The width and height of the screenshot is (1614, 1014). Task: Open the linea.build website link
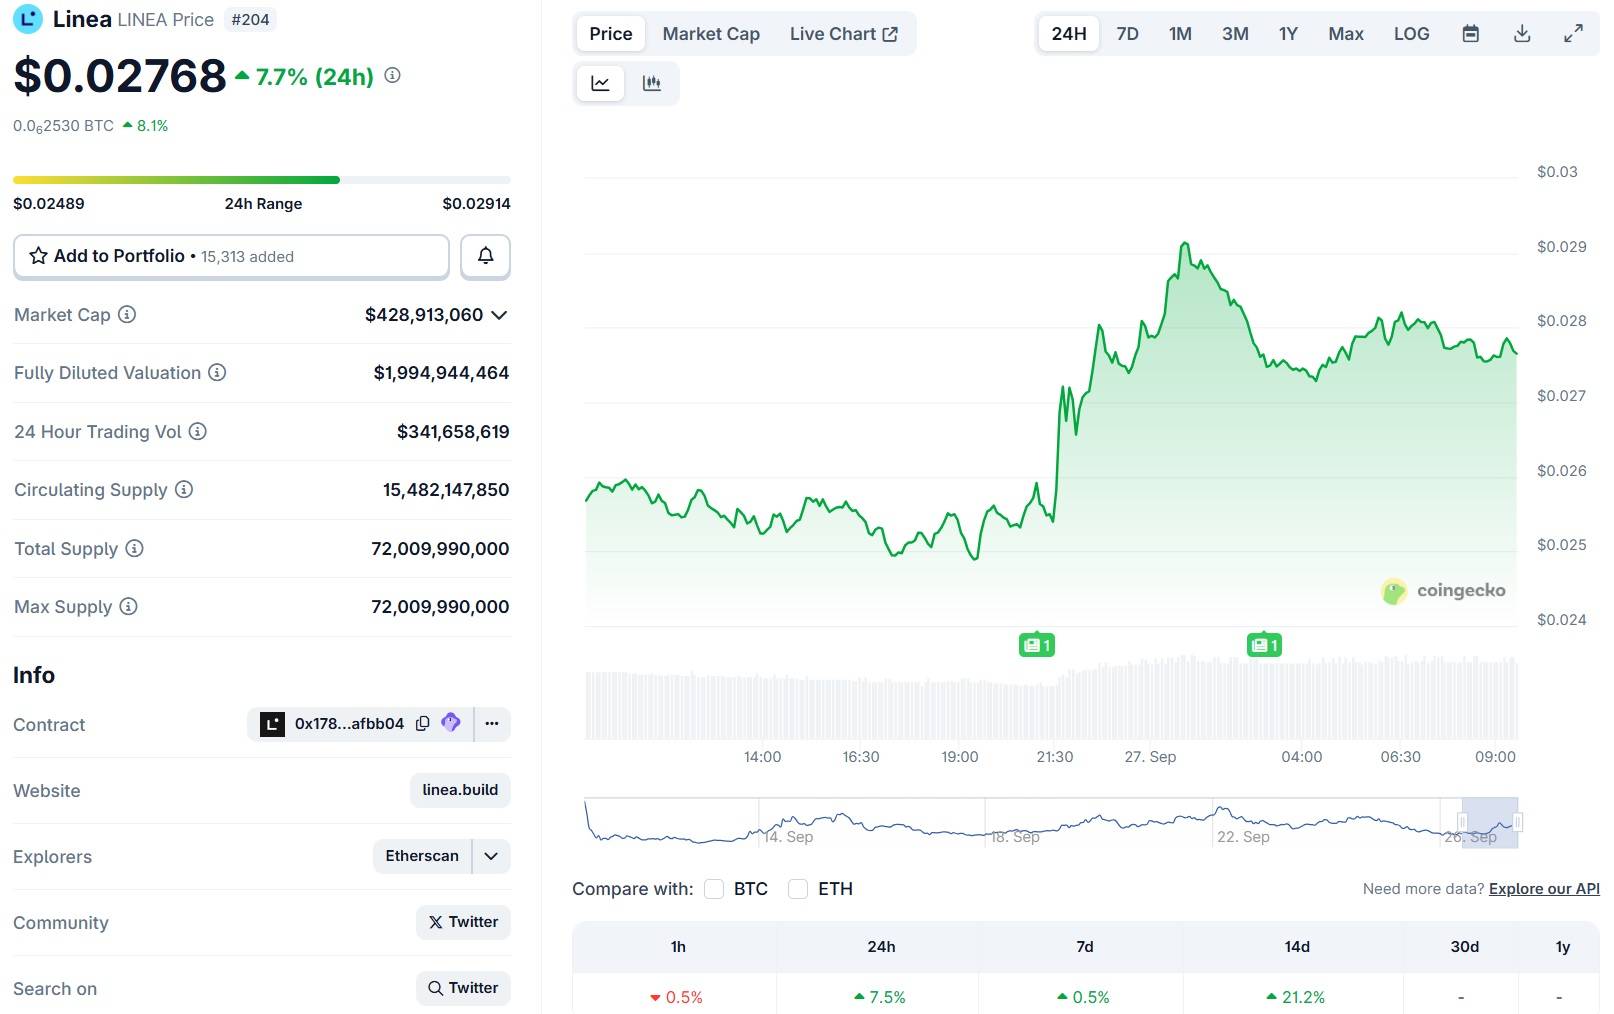pyautogui.click(x=460, y=790)
